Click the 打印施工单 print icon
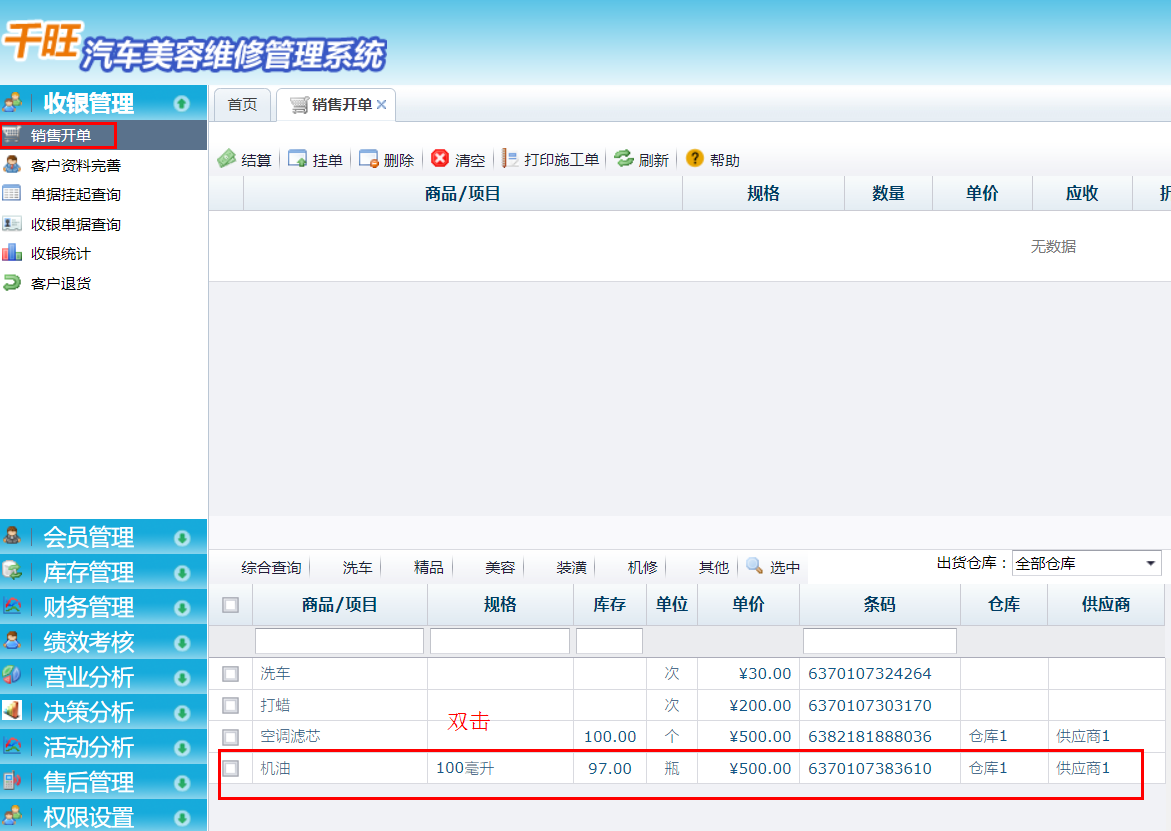The height and width of the screenshot is (831, 1171). [x=510, y=158]
